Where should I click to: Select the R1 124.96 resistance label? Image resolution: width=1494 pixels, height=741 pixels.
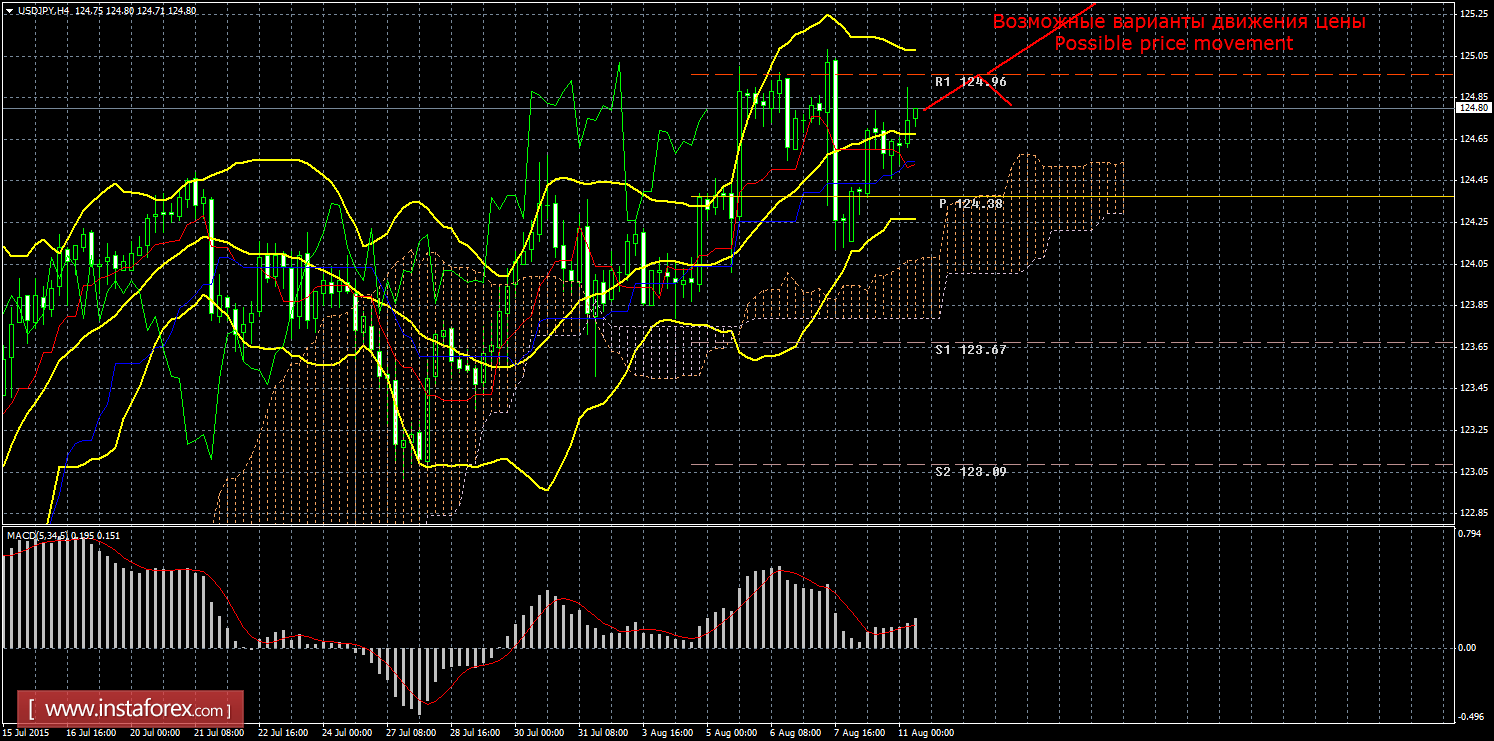click(970, 81)
